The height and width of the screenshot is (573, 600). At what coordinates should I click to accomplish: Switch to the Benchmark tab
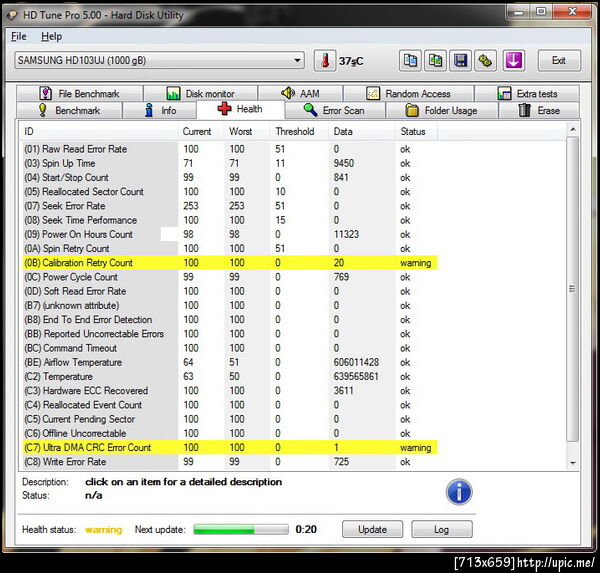pyautogui.click(x=69, y=110)
